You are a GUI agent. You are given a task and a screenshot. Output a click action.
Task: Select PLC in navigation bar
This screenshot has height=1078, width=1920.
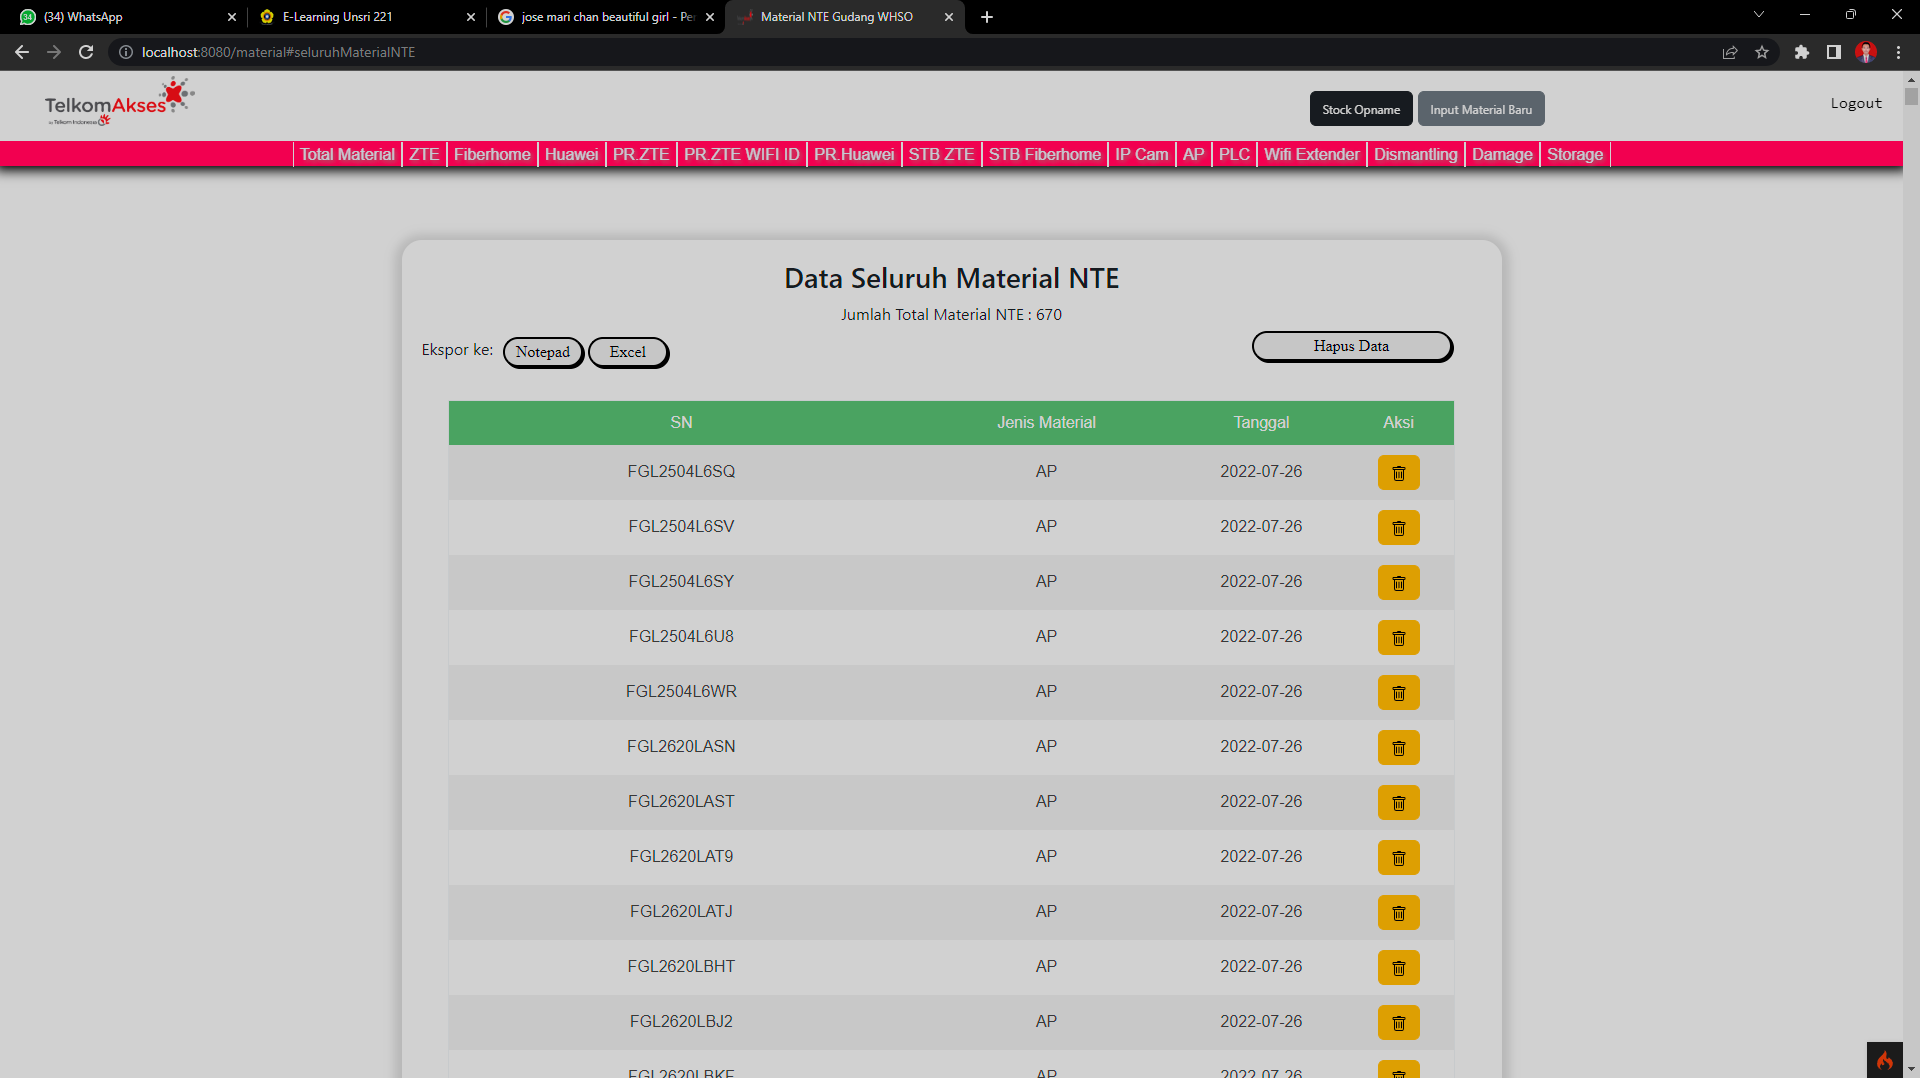pos(1234,154)
